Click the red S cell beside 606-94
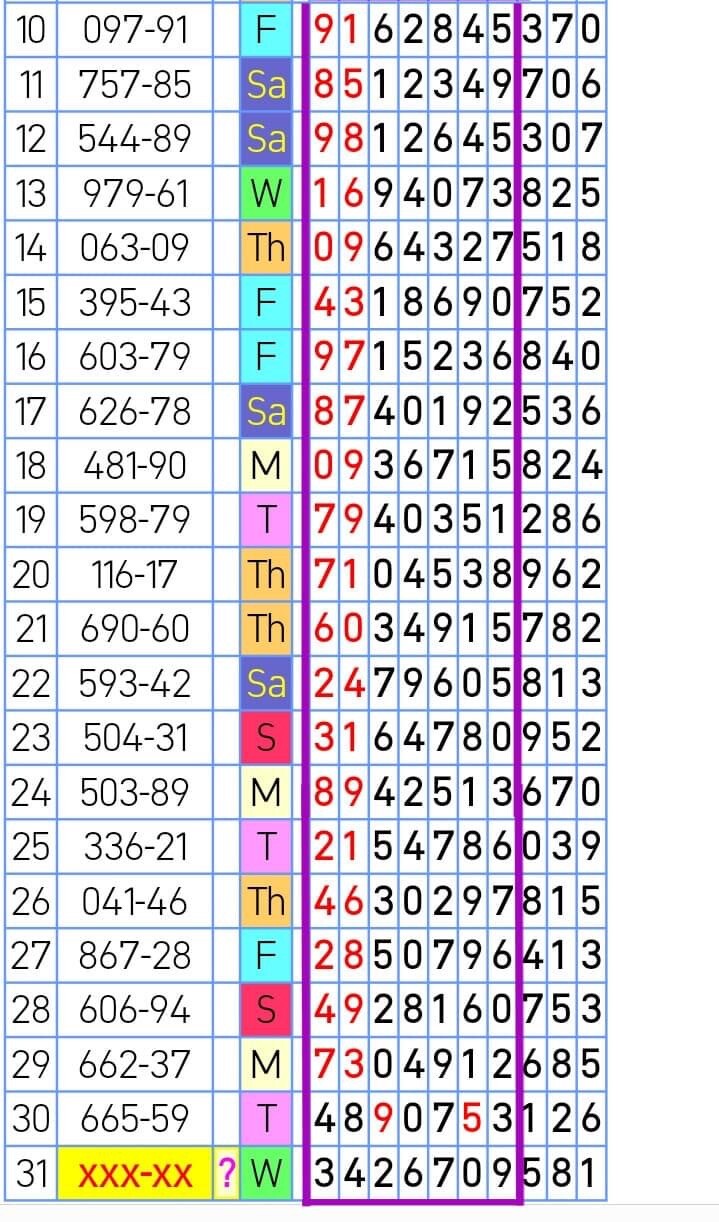Viewport: 719px width, 1222px height. pos(266,1009)
